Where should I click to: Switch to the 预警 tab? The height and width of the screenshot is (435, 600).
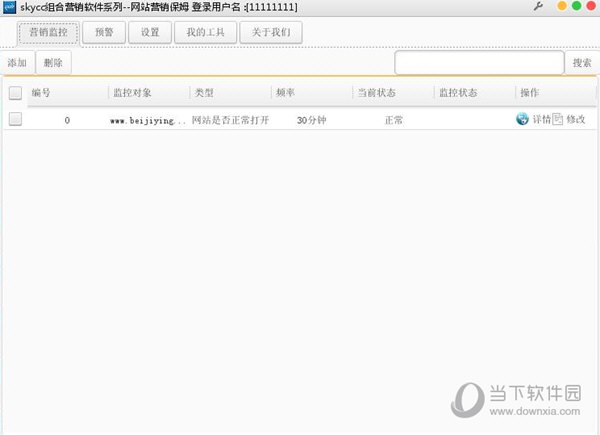tap(104, 33)
